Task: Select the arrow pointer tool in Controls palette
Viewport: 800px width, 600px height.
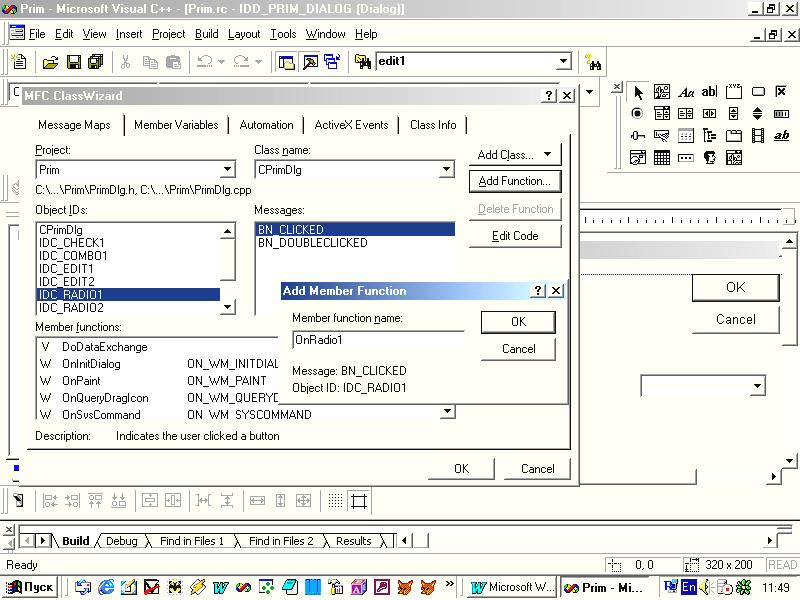Action: pyautogui.click(x=637, y=92)
